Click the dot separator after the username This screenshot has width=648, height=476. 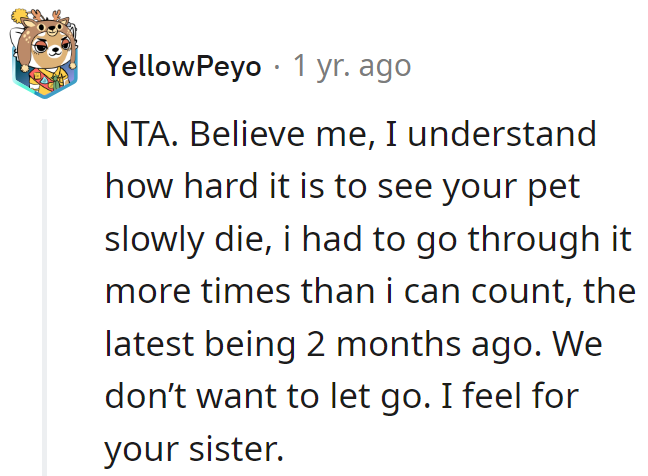click(277, 67)
